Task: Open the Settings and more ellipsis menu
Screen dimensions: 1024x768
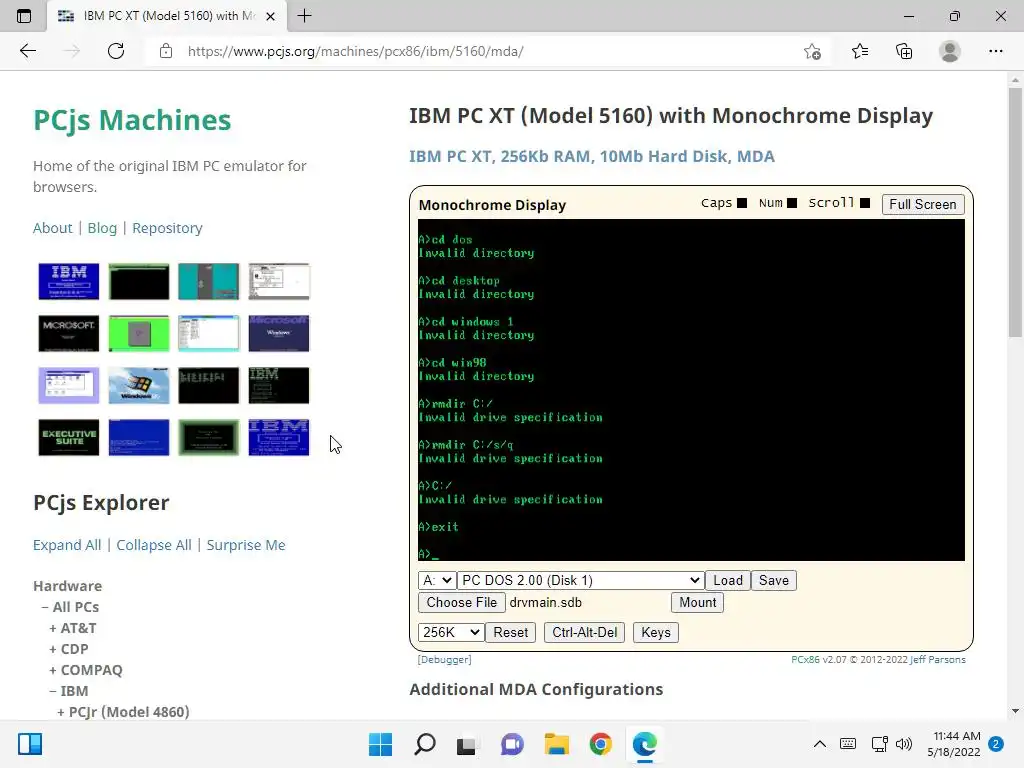Action: (995, 51)
